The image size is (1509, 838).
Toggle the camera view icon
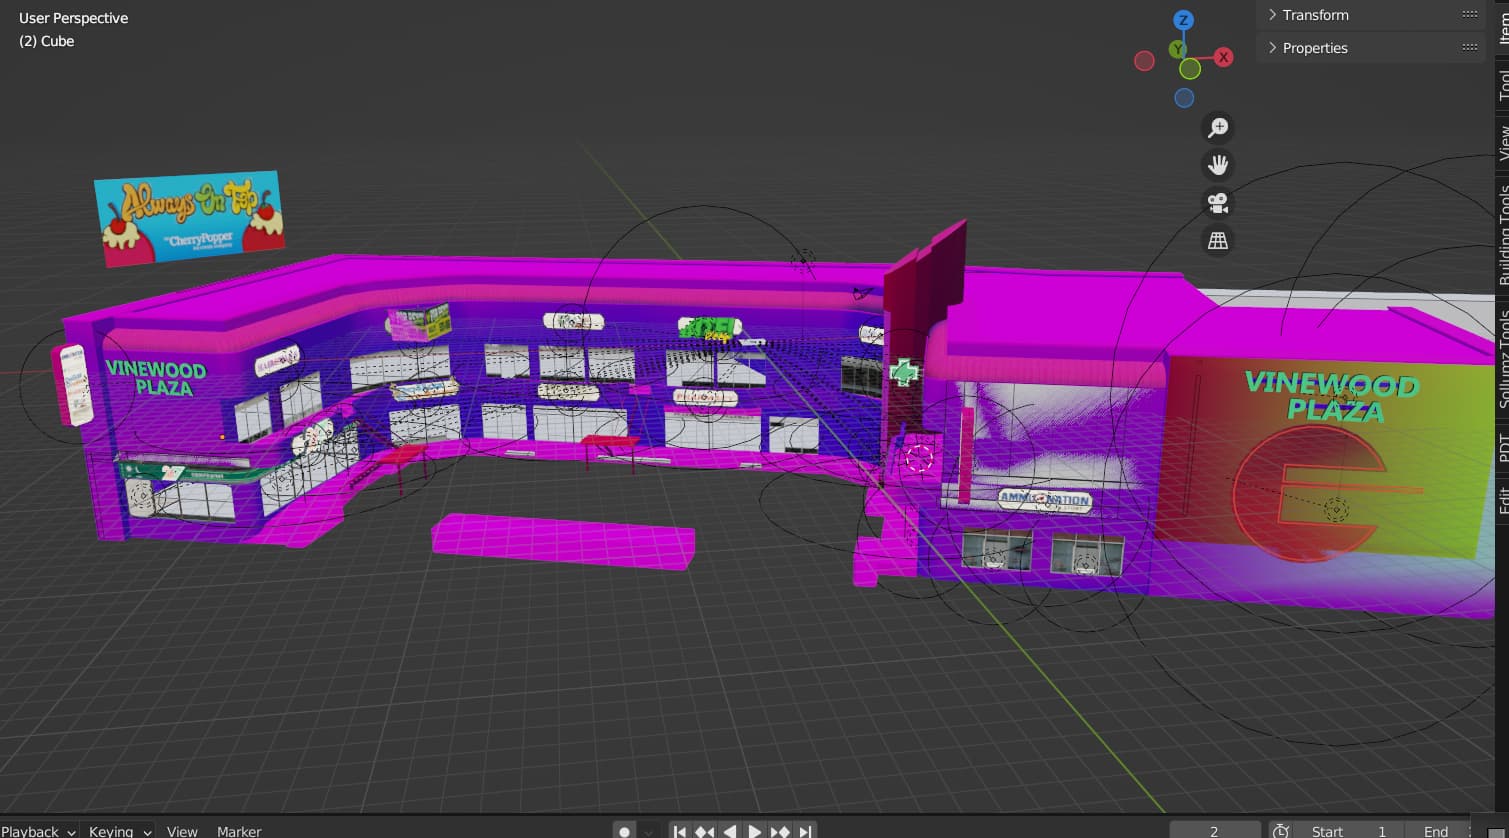click(1218, 203)
